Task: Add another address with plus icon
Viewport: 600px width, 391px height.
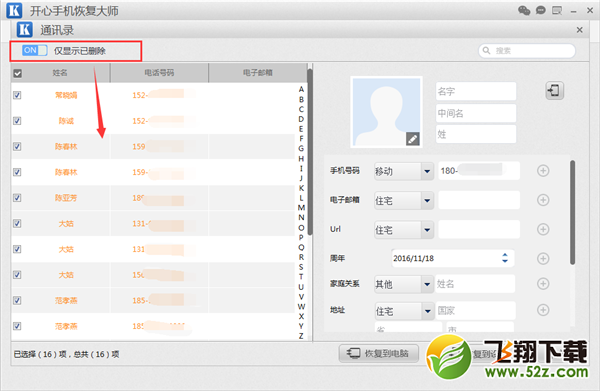Action: pos(543,310)
